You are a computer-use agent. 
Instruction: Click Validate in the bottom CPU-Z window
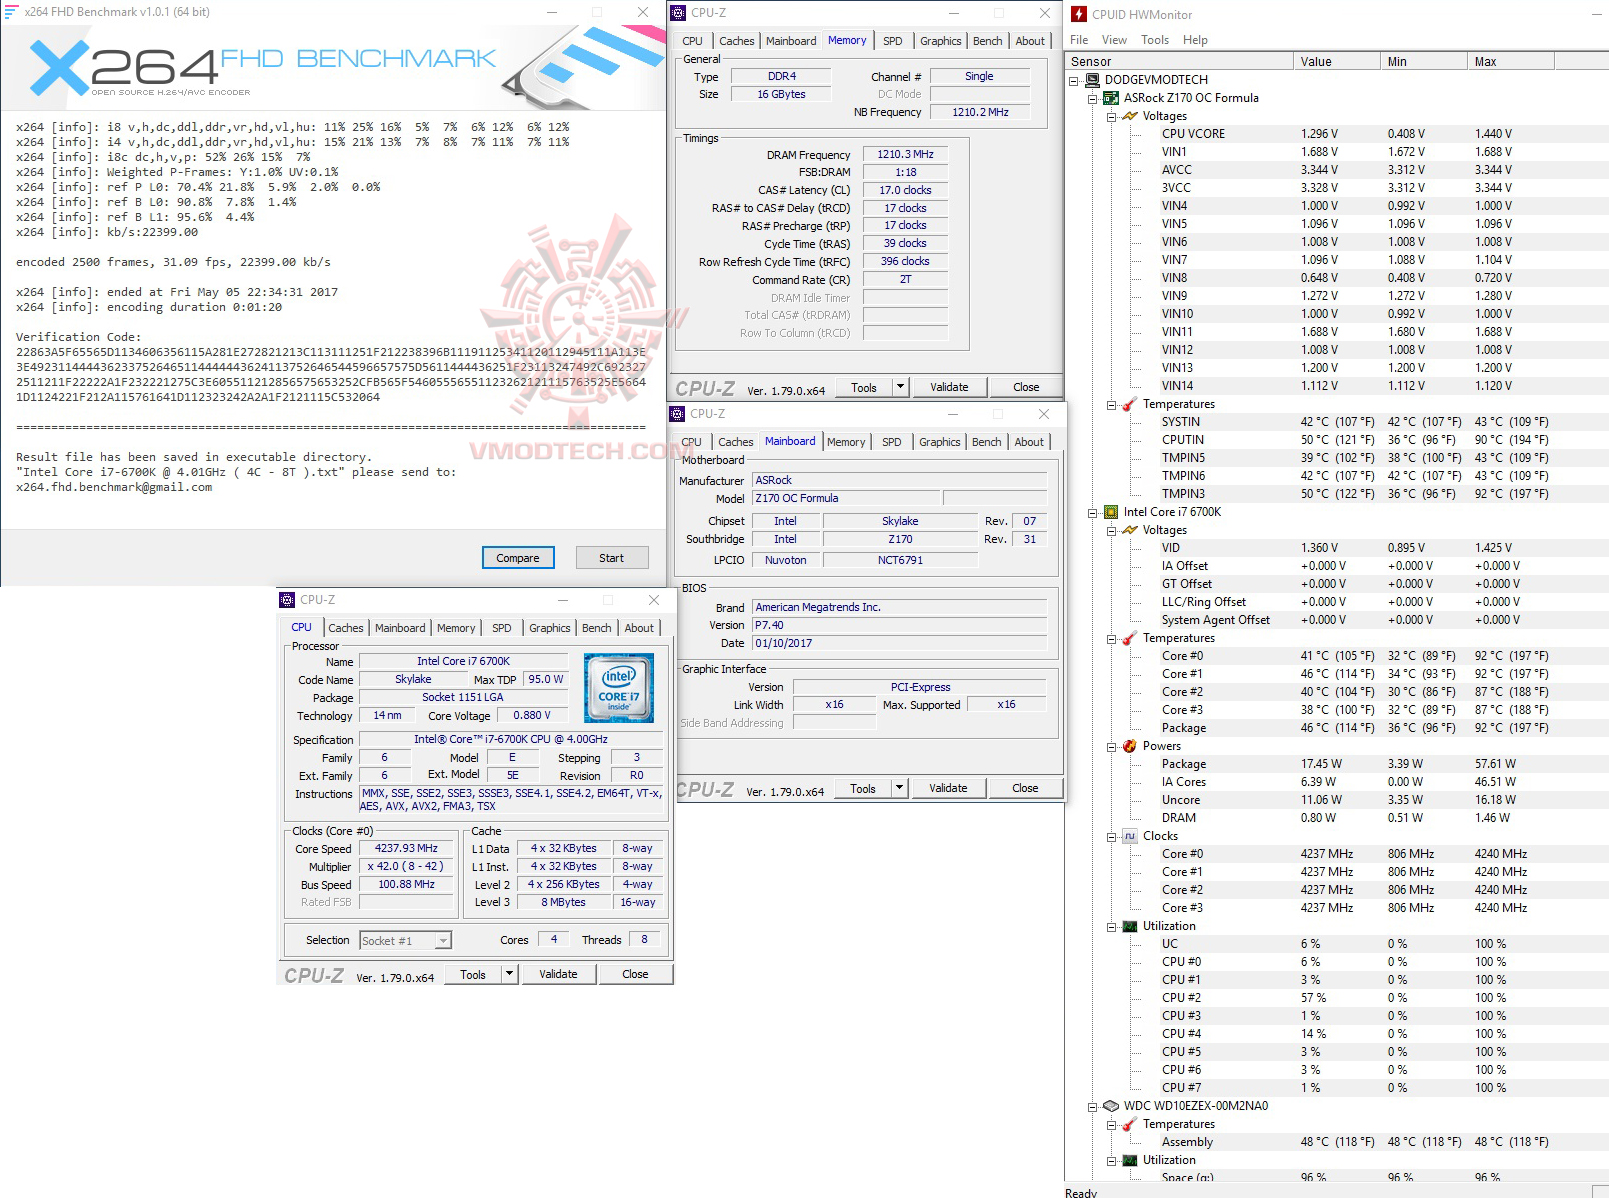coord(558,974)
